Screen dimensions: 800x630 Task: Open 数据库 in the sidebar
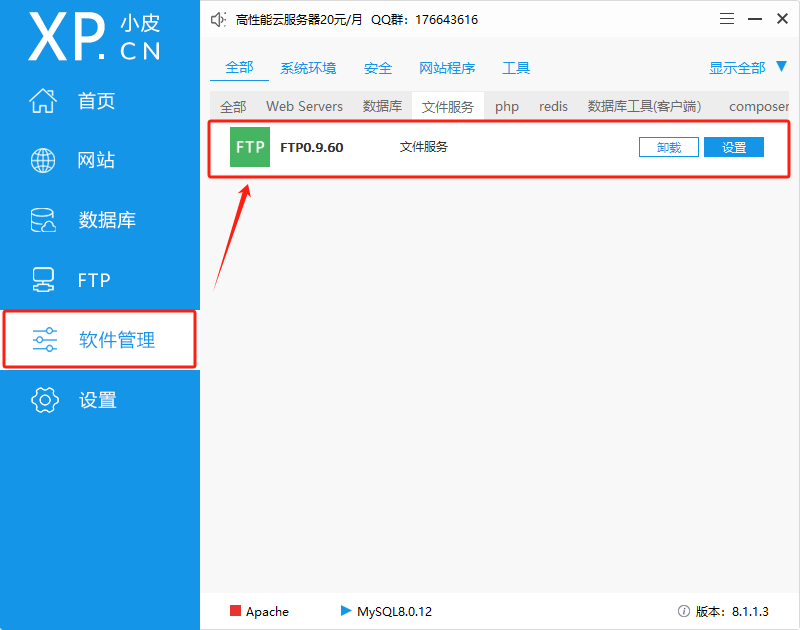point(107,220)
